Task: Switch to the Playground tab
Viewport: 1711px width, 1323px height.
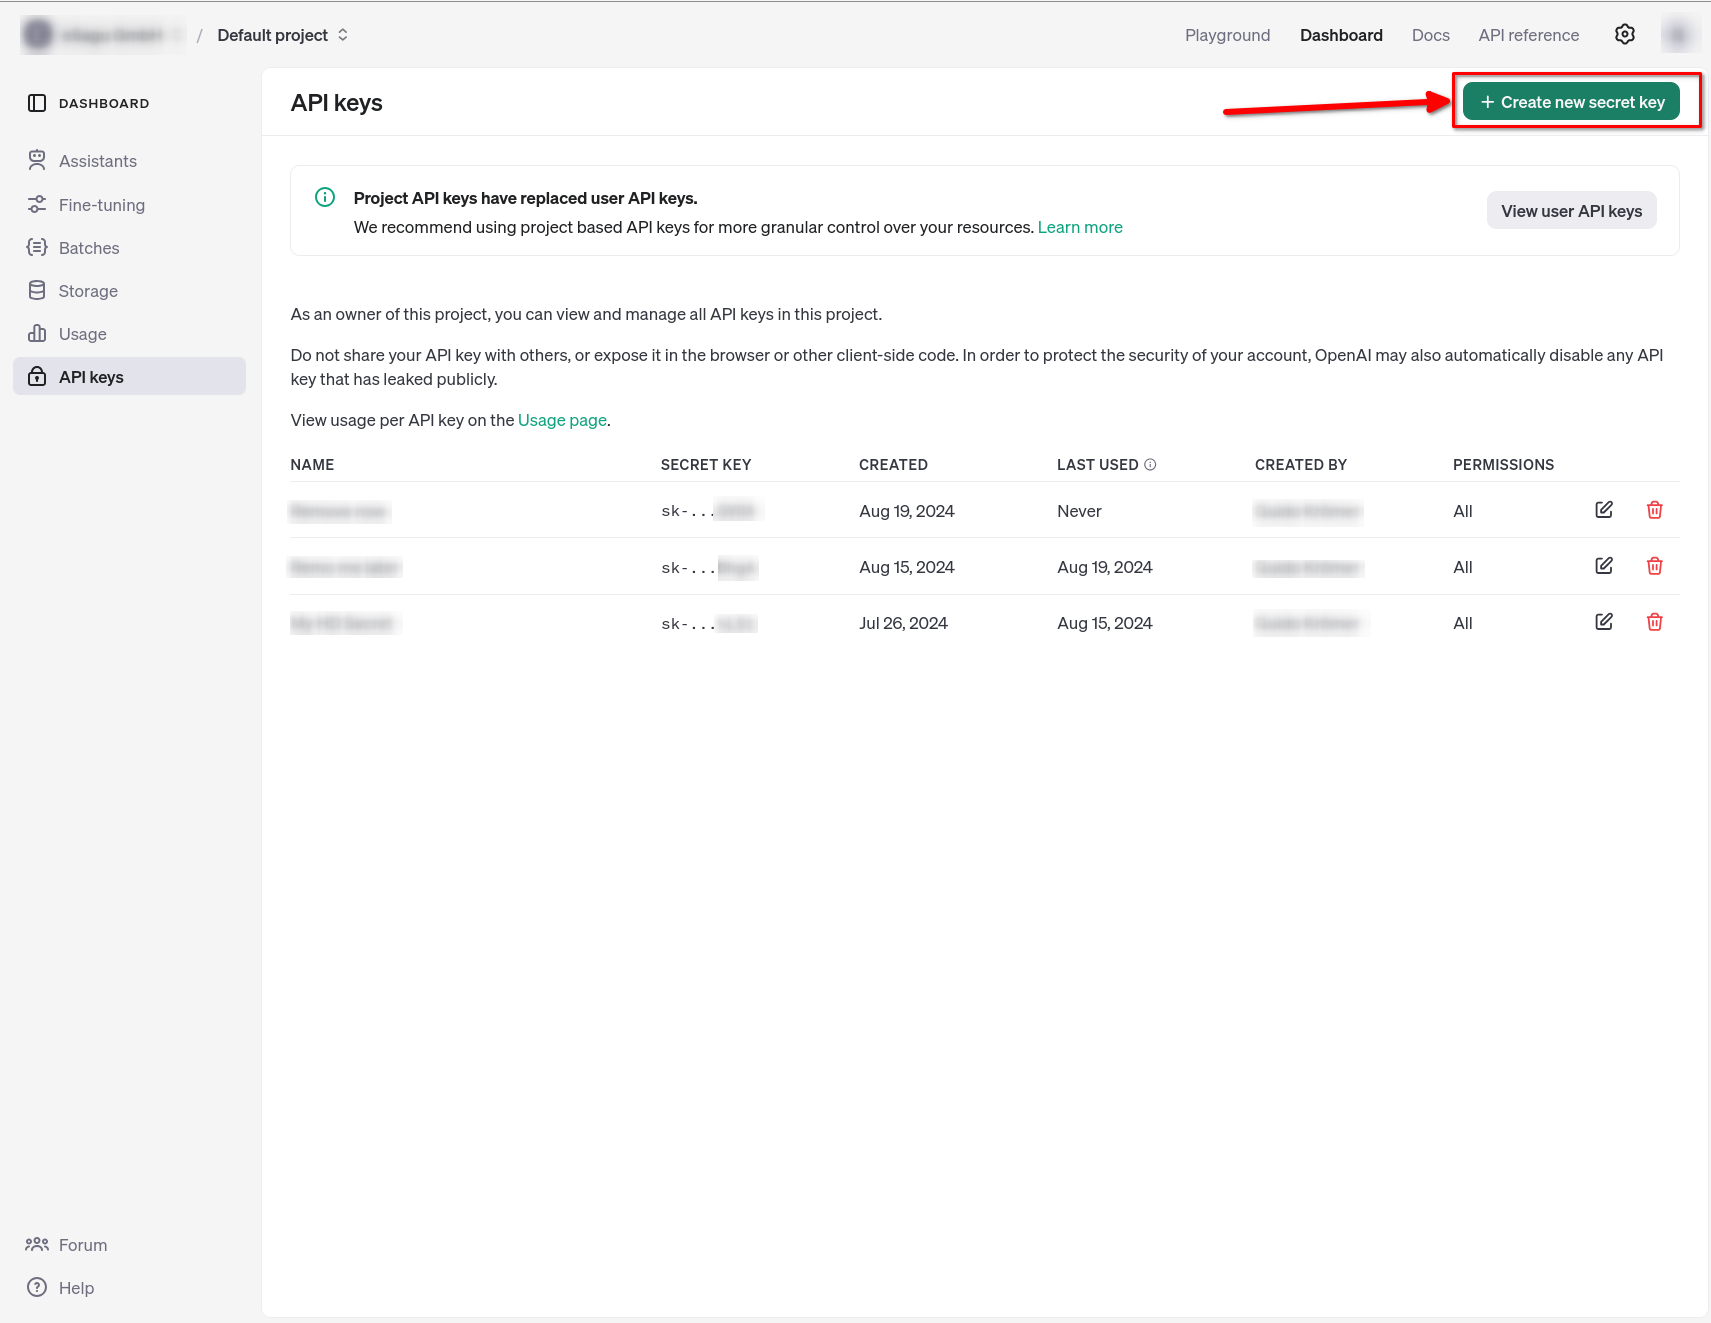Action: point(1227,35)
